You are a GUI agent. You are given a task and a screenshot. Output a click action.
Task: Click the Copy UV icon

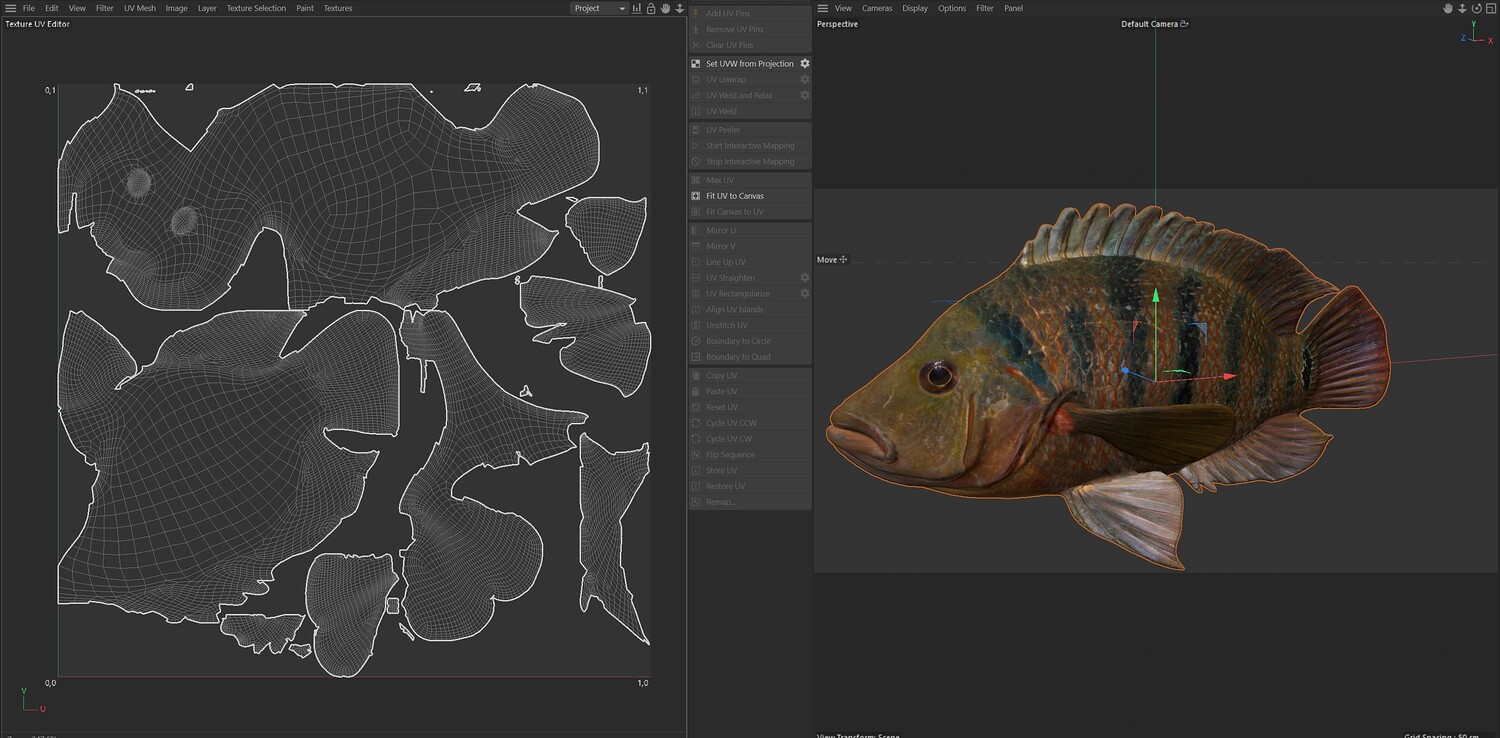click(696, 376)
